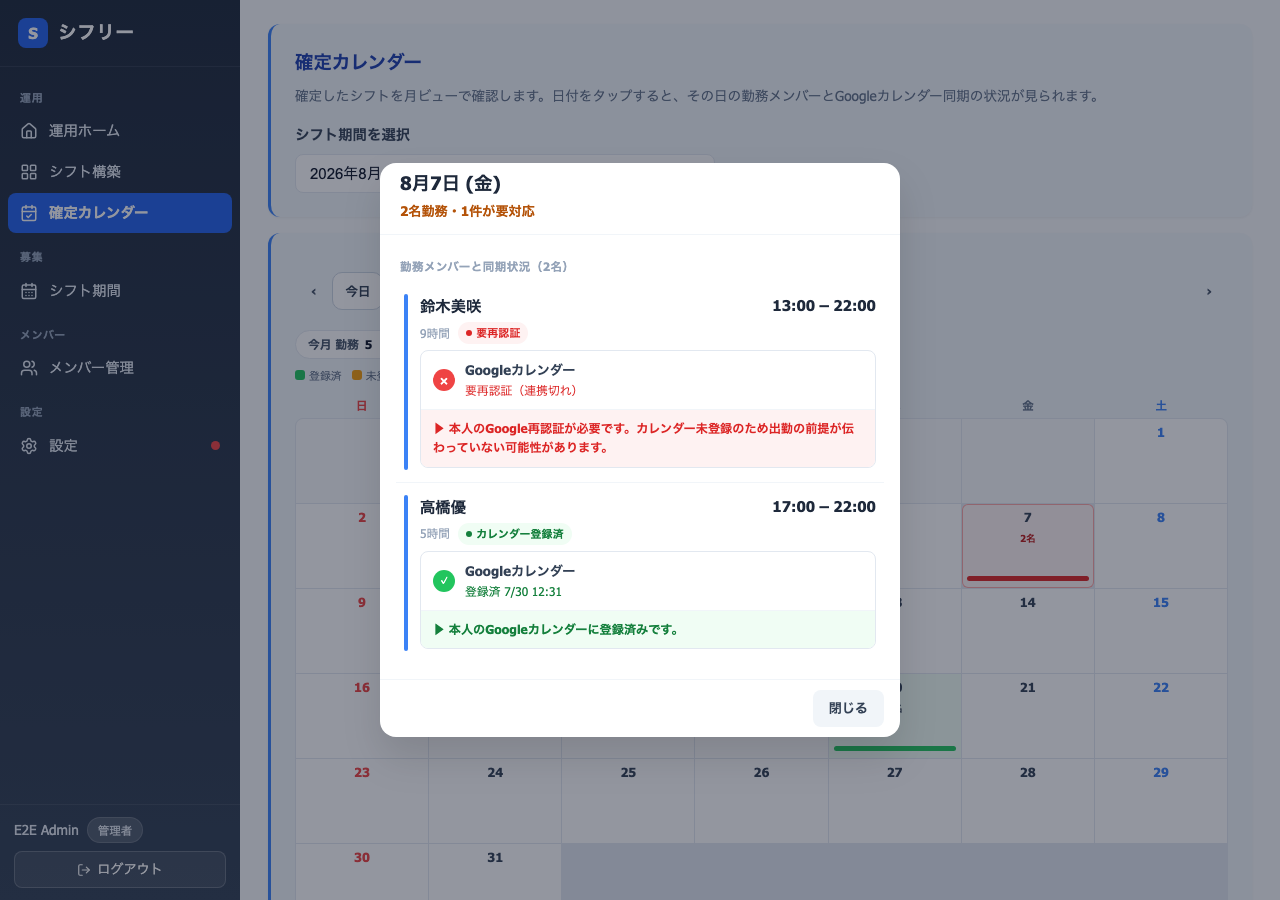Click the 今日 button in calendar
Viewport: 1280px width, 900px height.
point(357,291)
